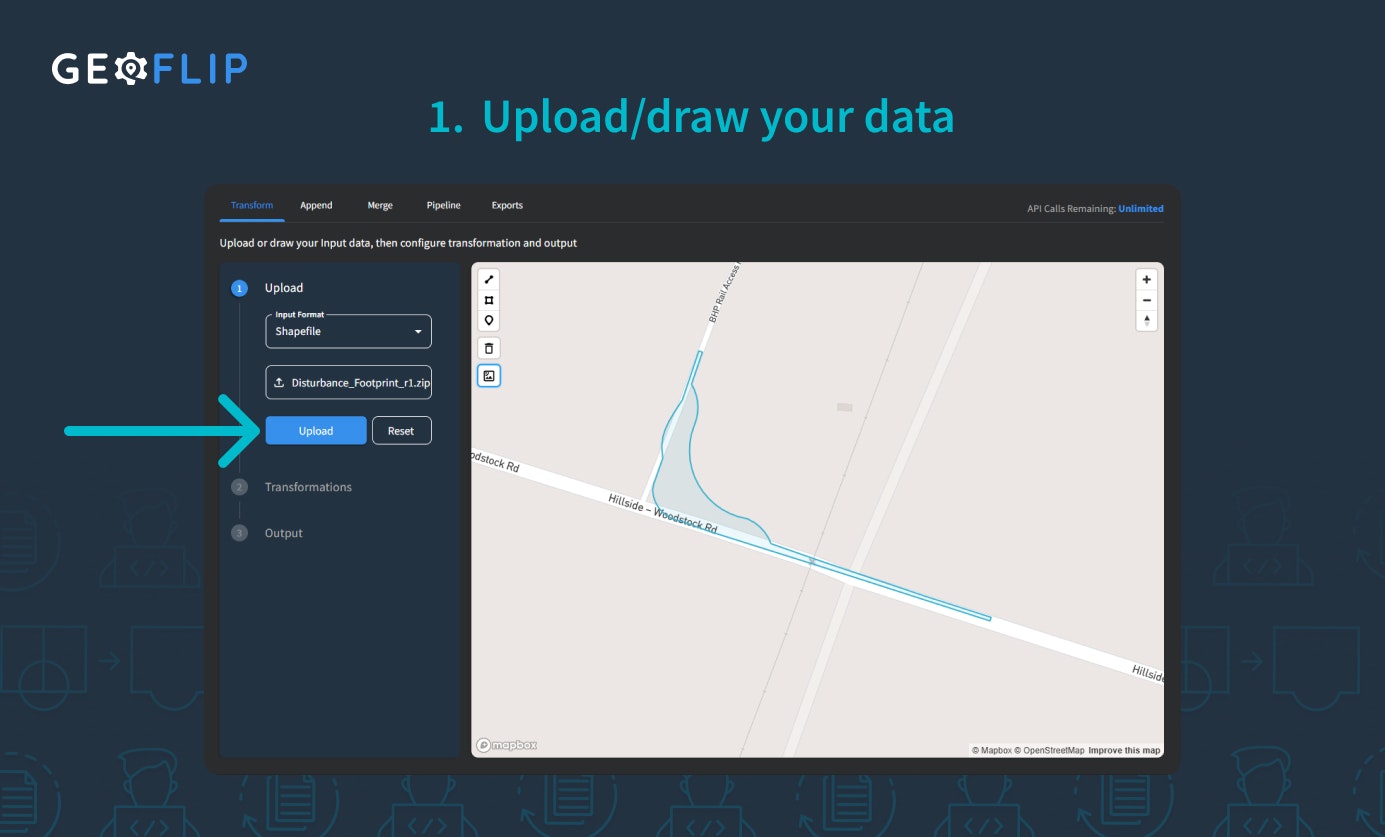Switch to the Pipeline tab
The image size is (1385, 837).
click(x=443, y=205)
